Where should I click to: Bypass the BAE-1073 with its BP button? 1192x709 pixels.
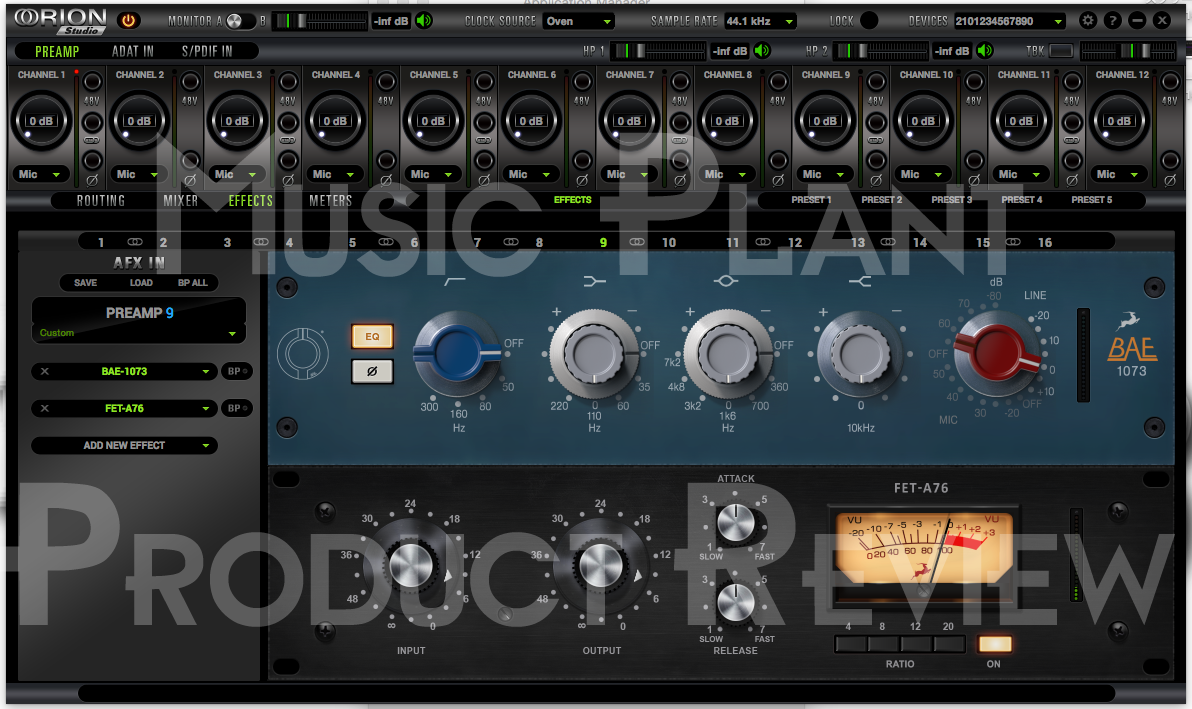[236, 372]
